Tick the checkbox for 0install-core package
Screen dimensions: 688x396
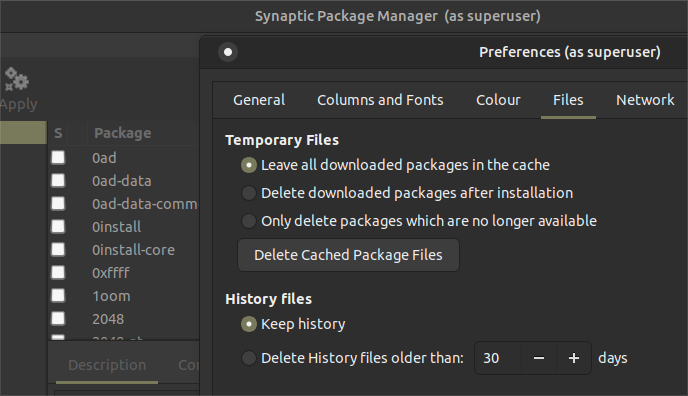(58, 250)
